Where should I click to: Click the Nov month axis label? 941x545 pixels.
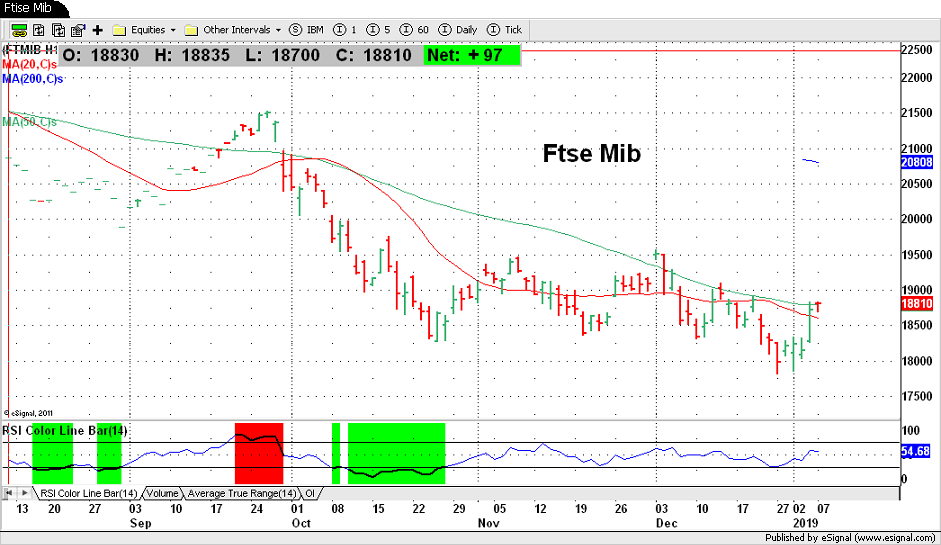(489, 523)
